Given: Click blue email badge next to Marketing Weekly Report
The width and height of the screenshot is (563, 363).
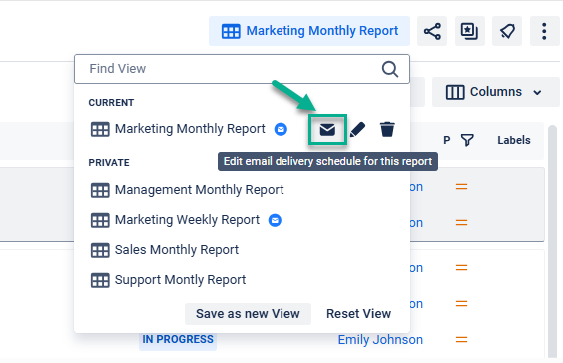Looking at the screenshot, I should point(275,220).
